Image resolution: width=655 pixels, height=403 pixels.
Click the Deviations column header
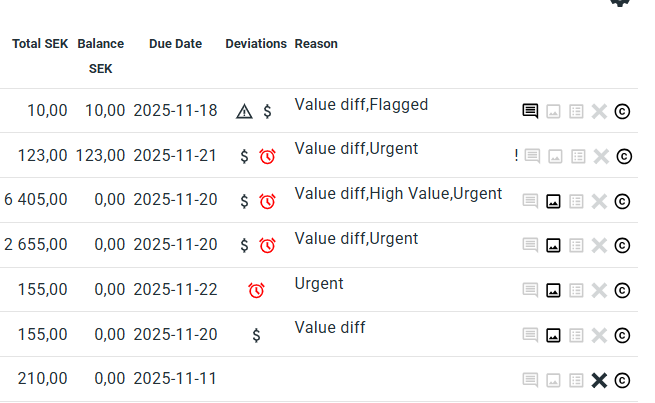click(256, 44)
